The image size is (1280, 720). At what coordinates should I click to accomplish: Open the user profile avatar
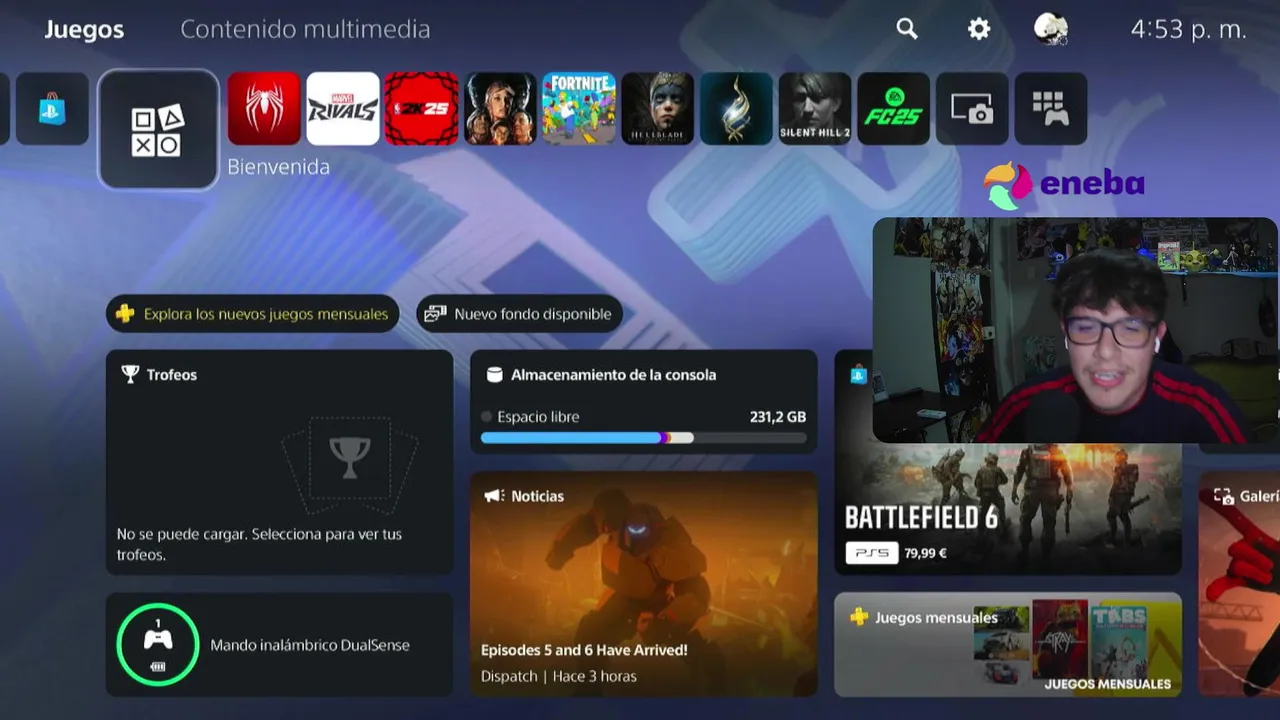[1051, 29]
